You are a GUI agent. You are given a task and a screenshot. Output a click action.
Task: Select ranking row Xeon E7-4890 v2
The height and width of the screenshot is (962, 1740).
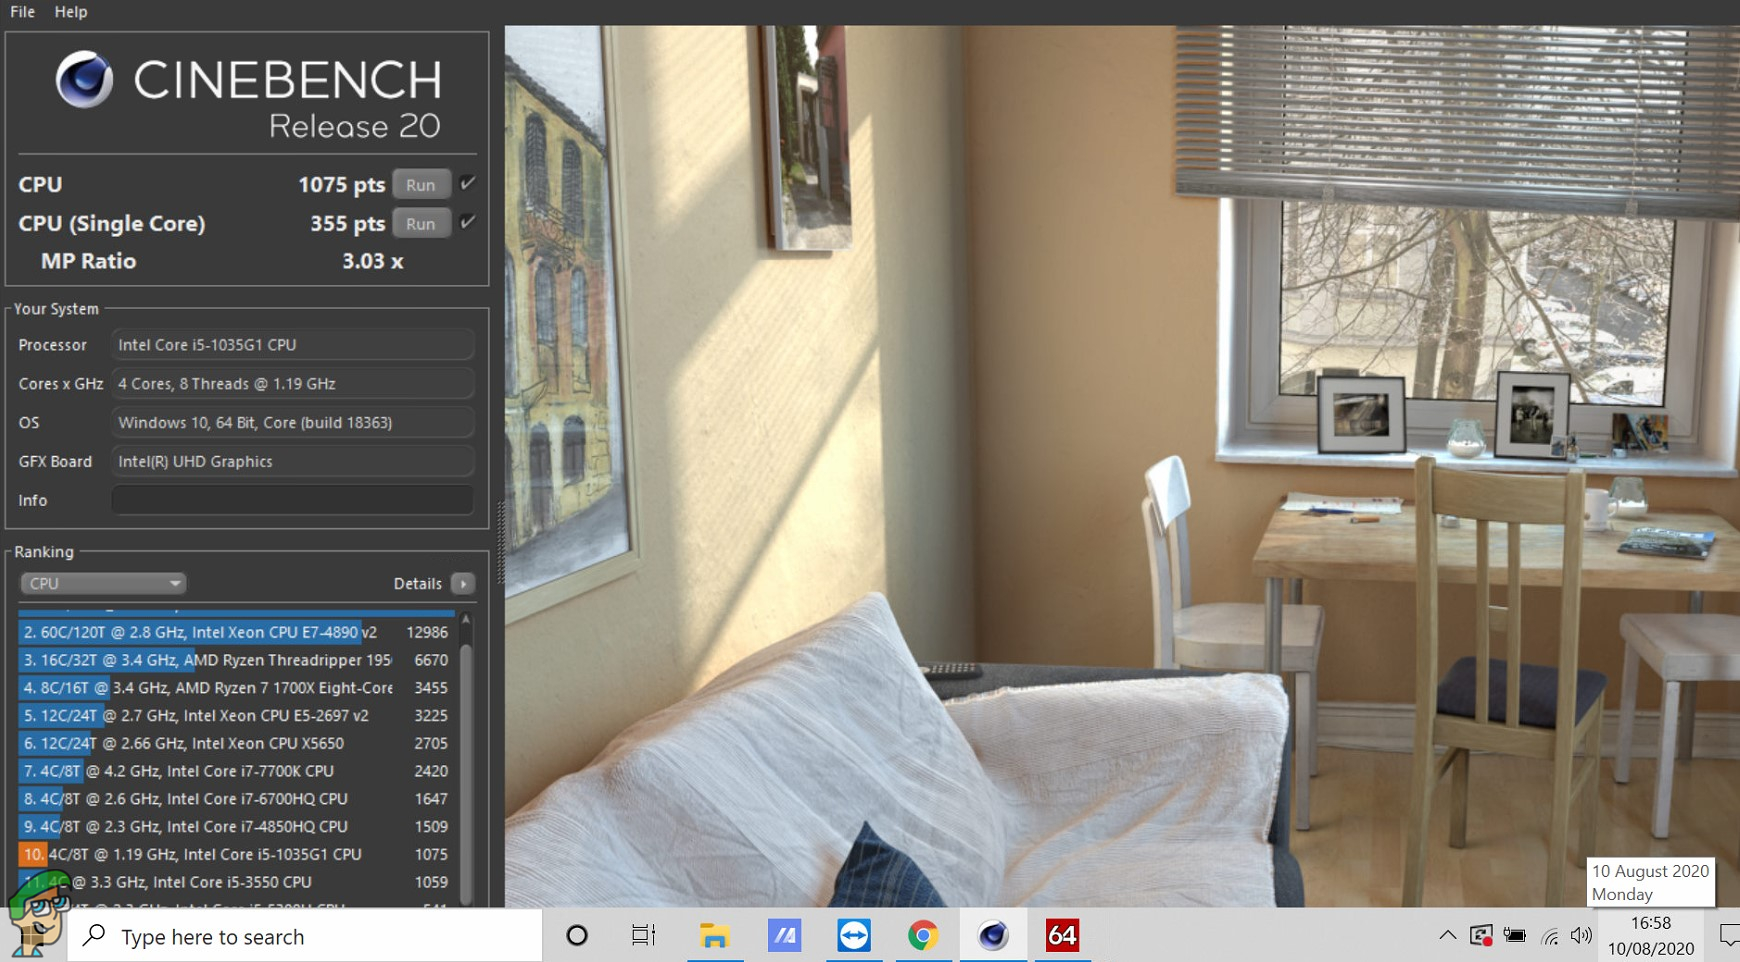click(236, 632)
